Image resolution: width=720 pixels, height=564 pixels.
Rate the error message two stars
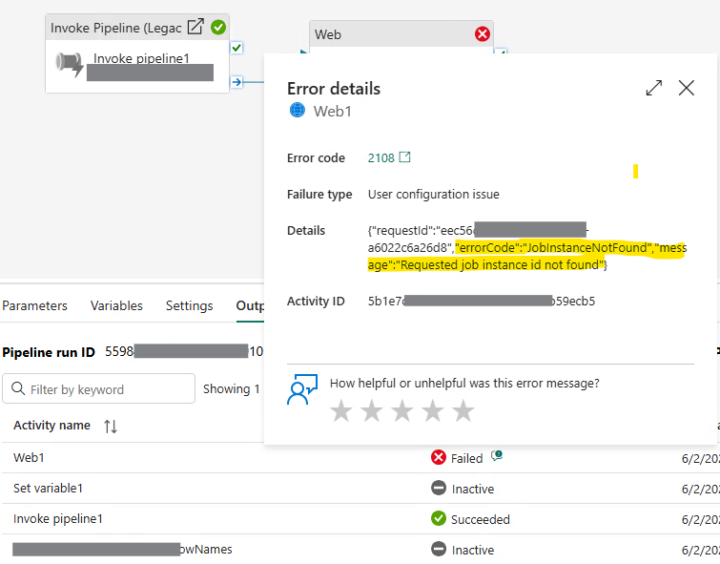click(x=371, y=411)
